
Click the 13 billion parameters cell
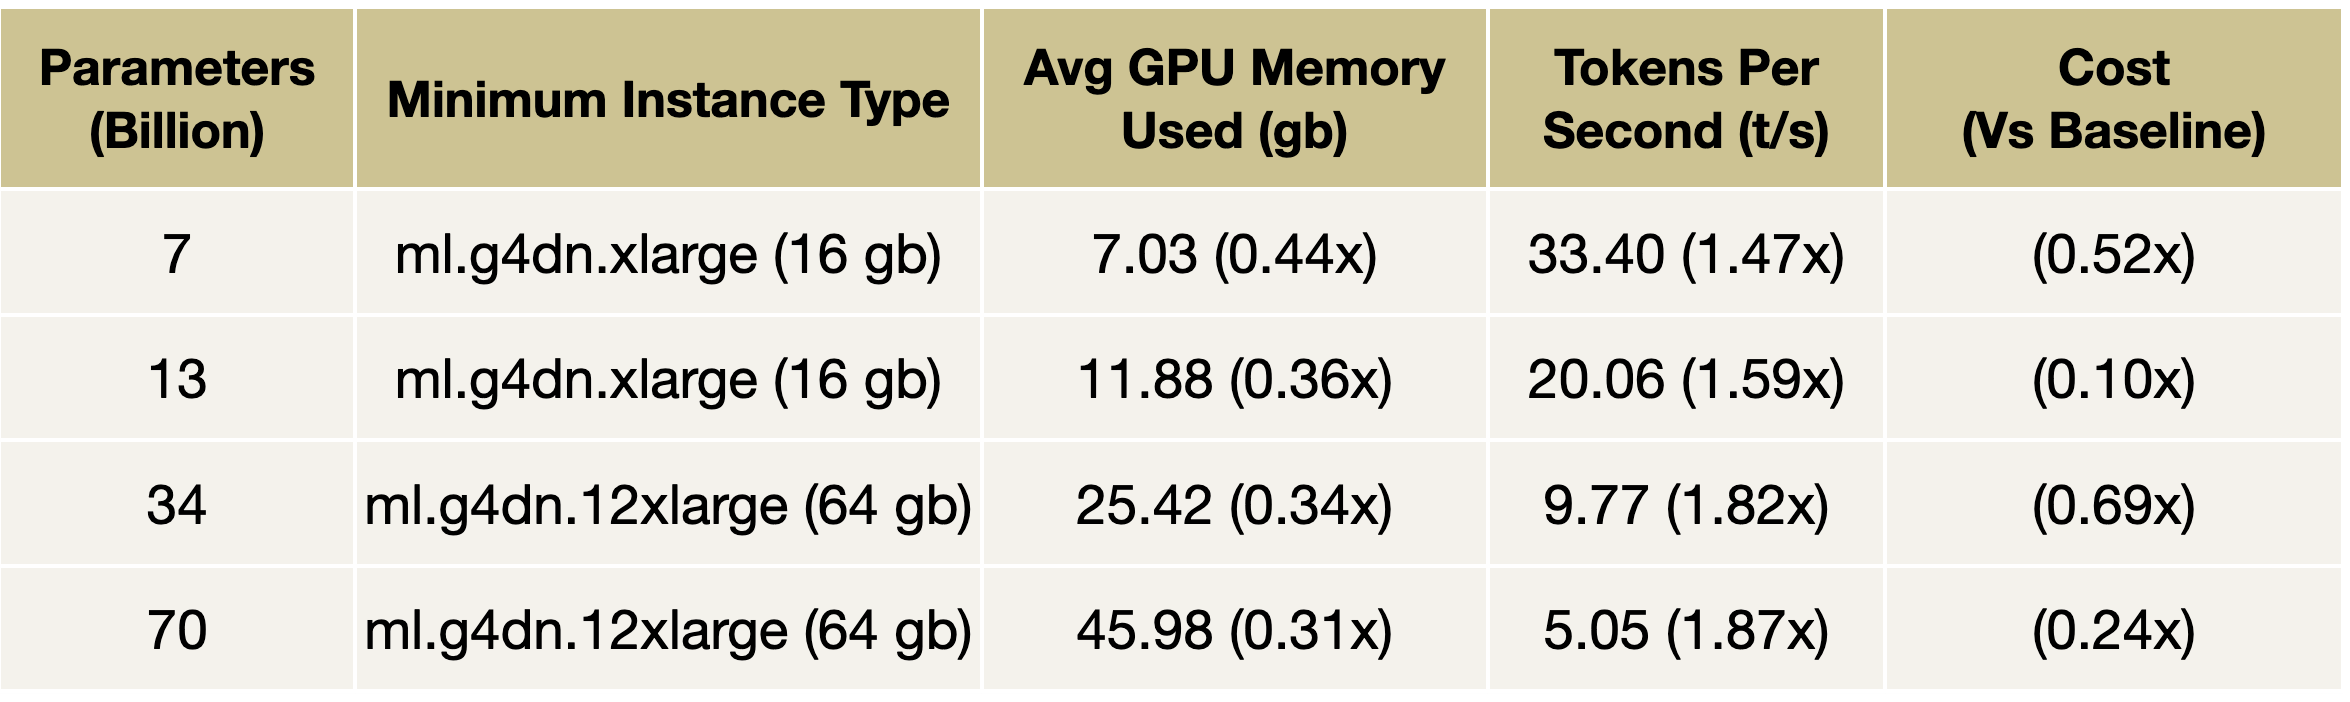point(177,380)
